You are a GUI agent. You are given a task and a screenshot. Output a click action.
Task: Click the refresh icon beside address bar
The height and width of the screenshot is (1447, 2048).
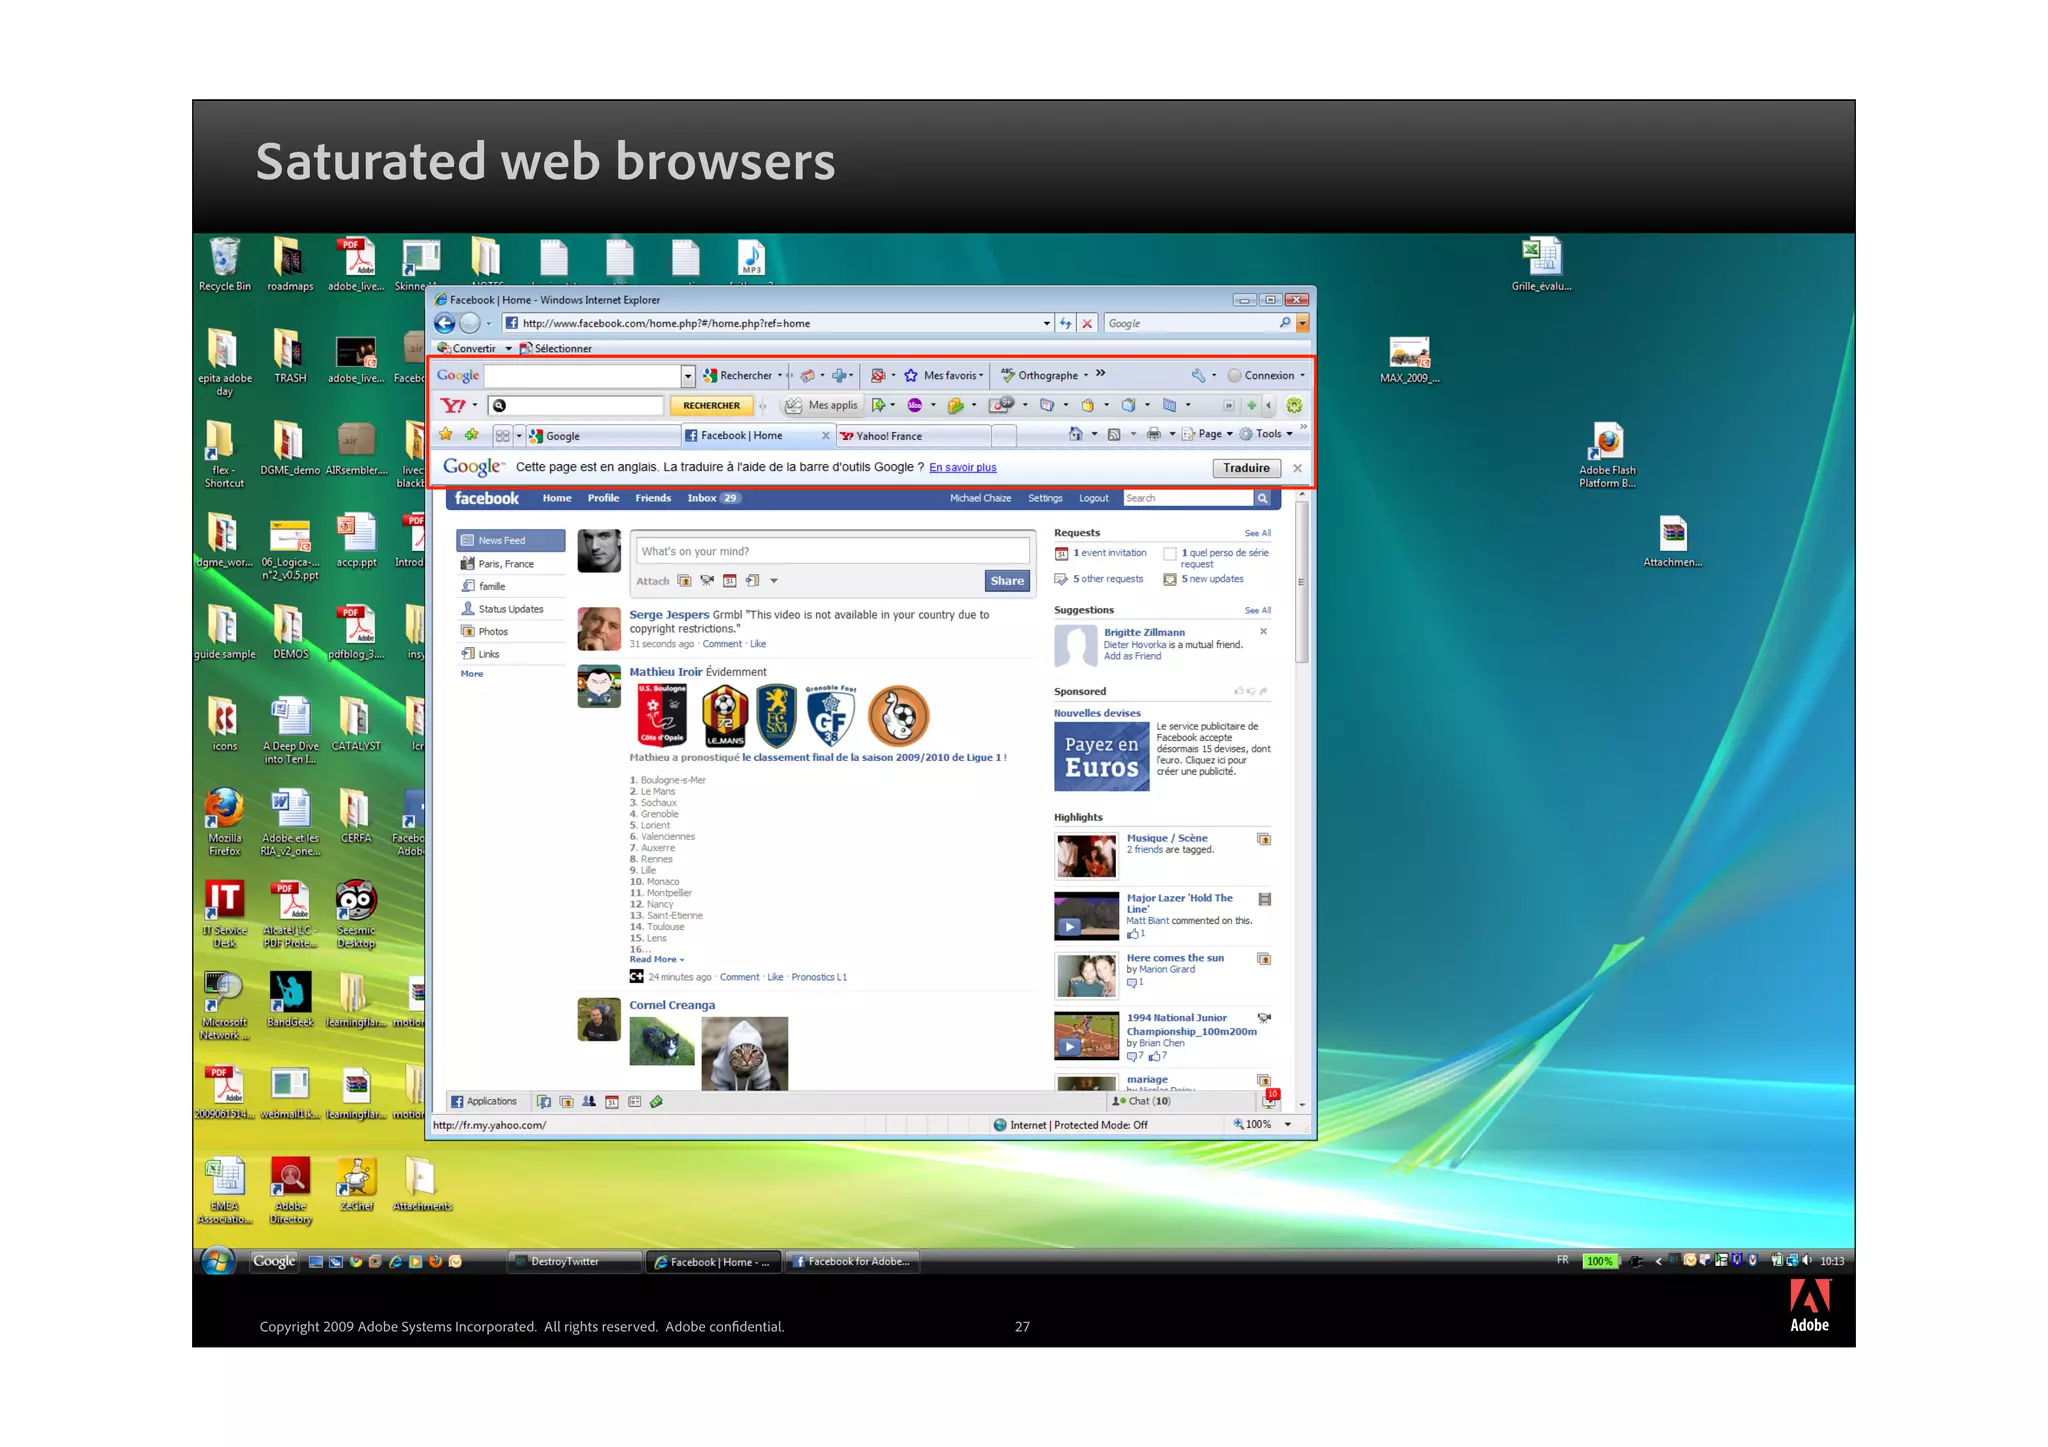pos(1065,323)
